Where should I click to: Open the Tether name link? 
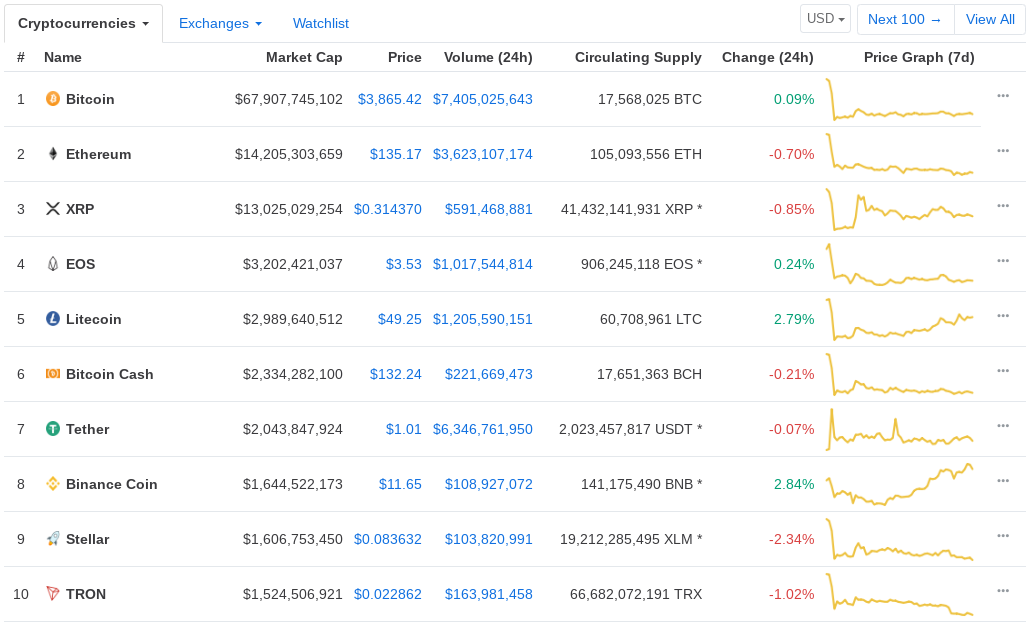point(87,429)
